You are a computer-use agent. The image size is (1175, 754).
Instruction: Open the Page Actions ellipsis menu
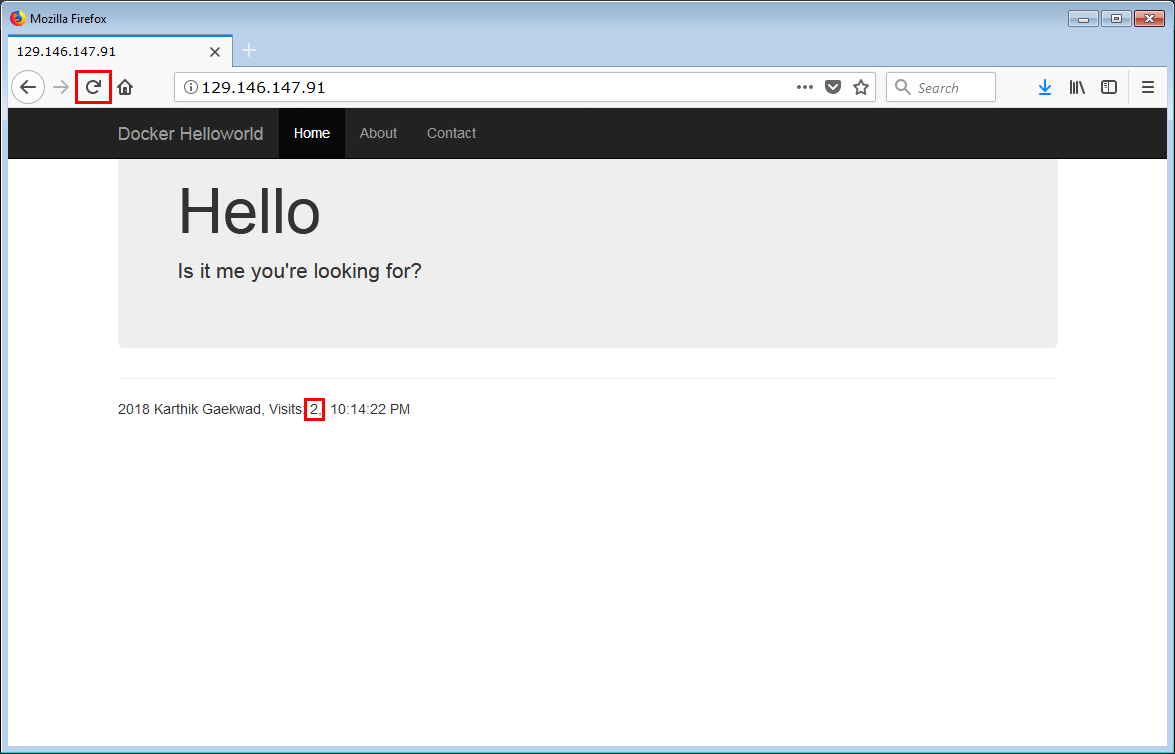(x=805, y=87)
